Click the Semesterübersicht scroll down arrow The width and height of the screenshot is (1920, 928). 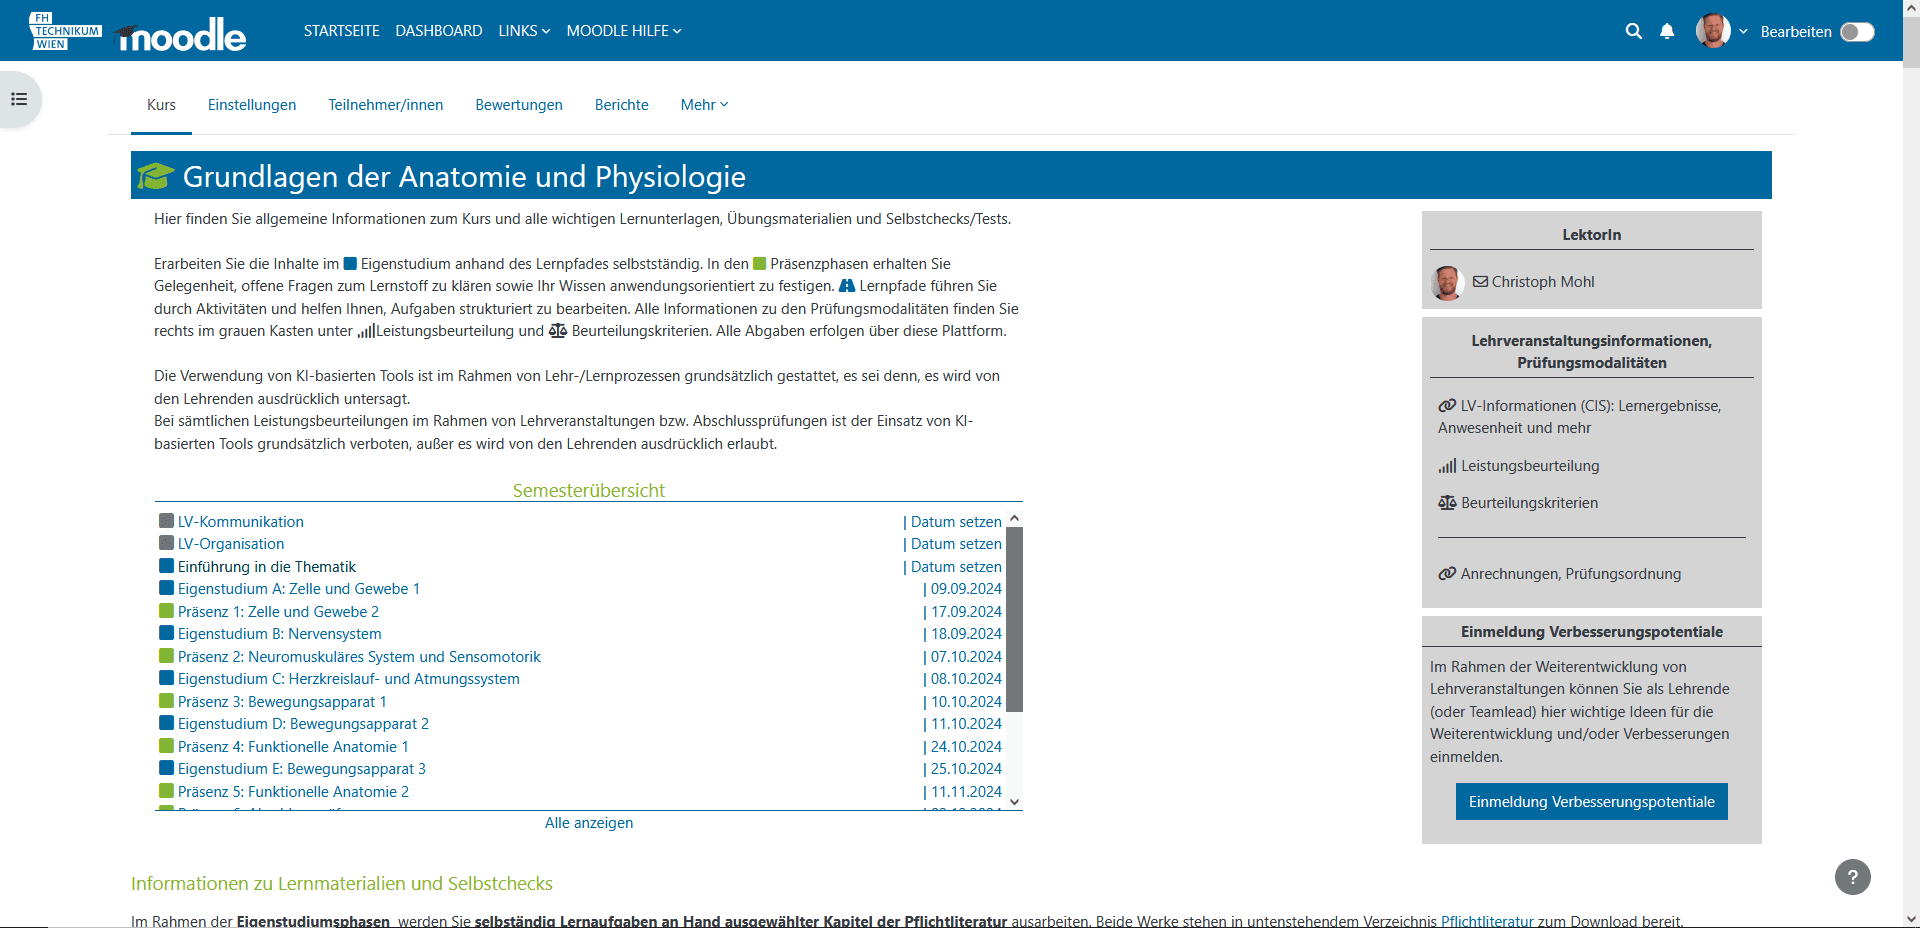click(x=1014, y=802)
